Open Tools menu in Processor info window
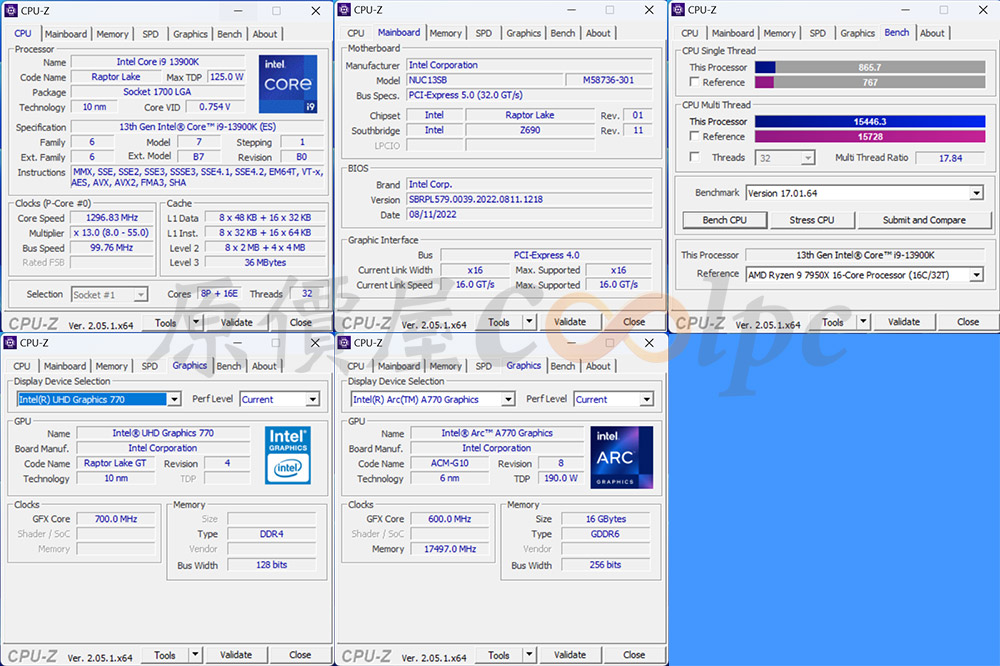Screen dimensions: 1000x666 click(165, 322)
